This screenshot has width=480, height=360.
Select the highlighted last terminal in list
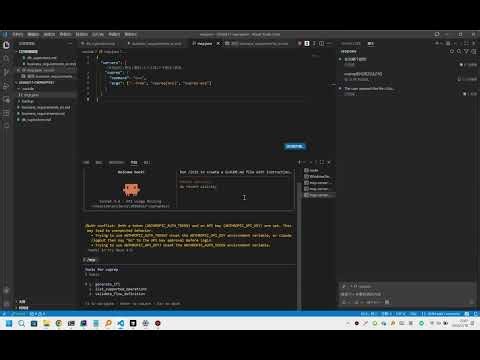tap(319, 195)
